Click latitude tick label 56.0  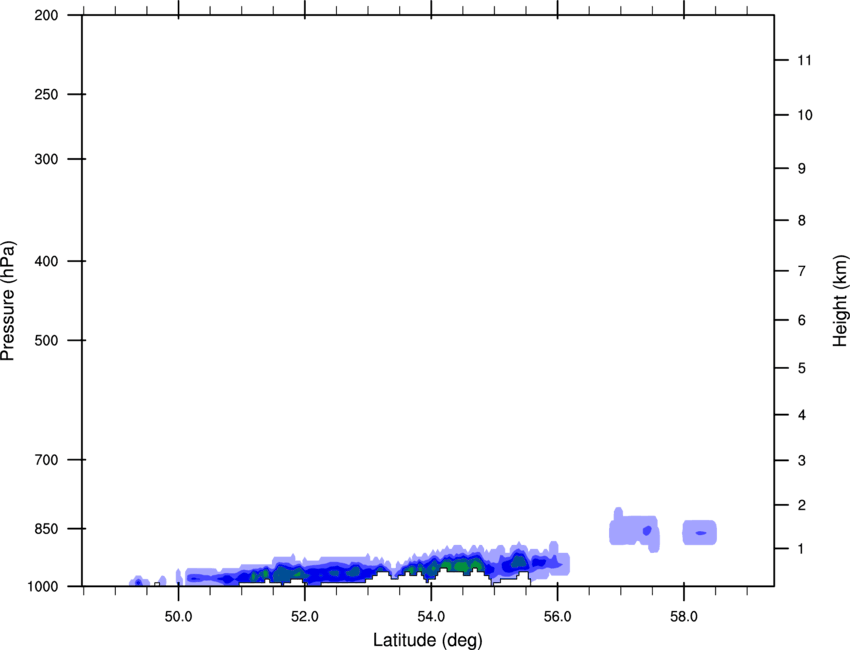[x=557, y=617]
